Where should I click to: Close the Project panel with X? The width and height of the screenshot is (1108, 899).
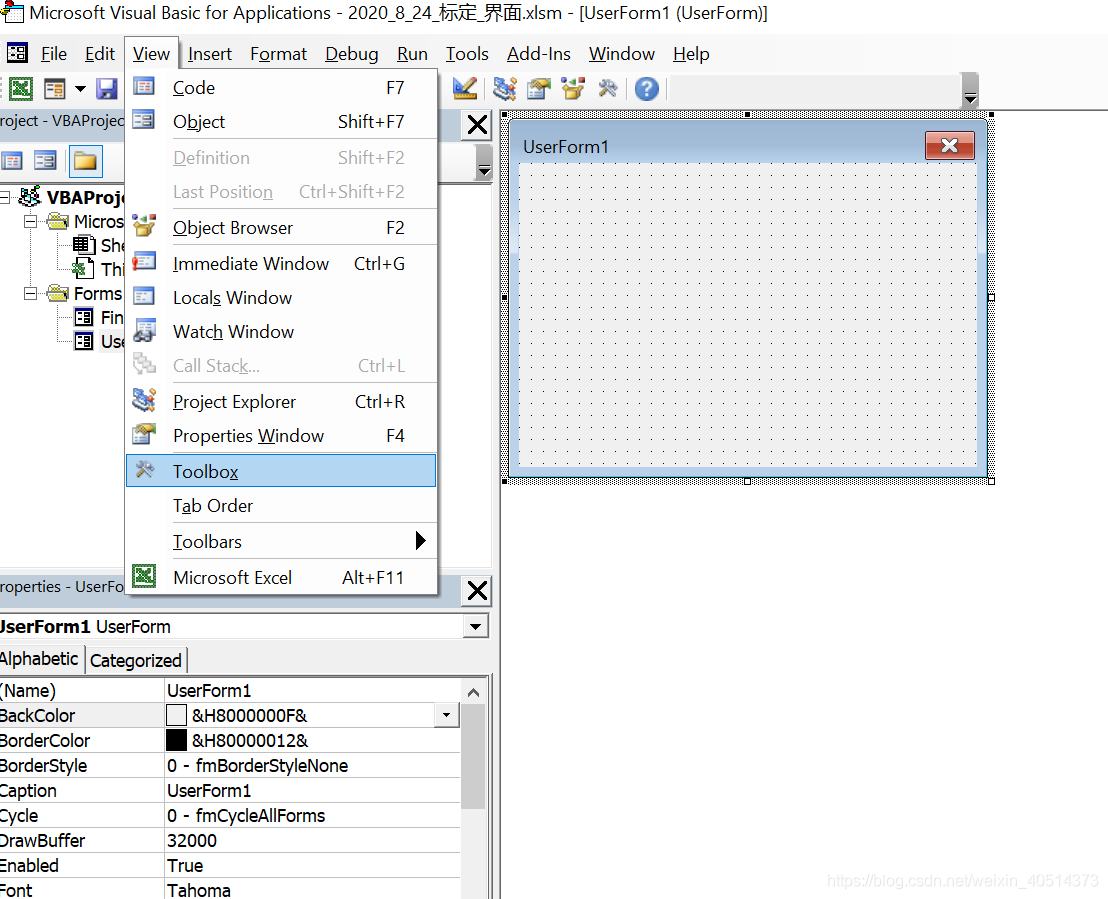[x=478, y=125]
